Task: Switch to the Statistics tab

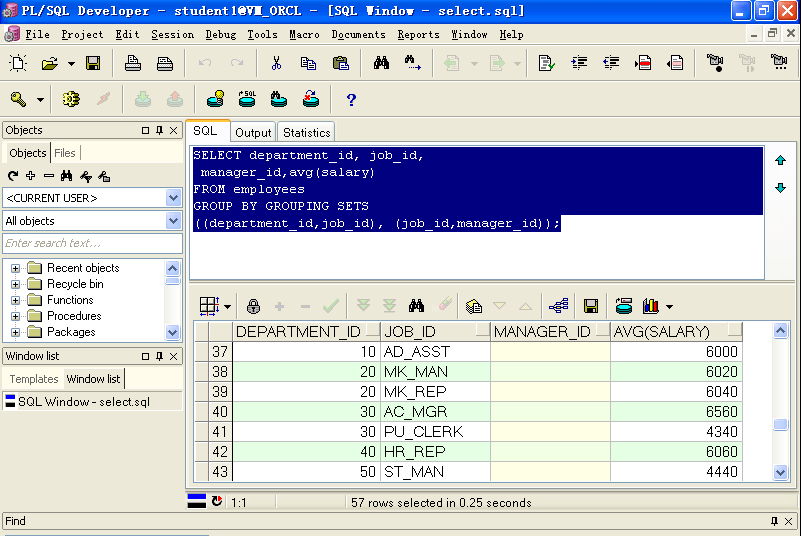Action: pyautogui.click(x=306, y=132)
